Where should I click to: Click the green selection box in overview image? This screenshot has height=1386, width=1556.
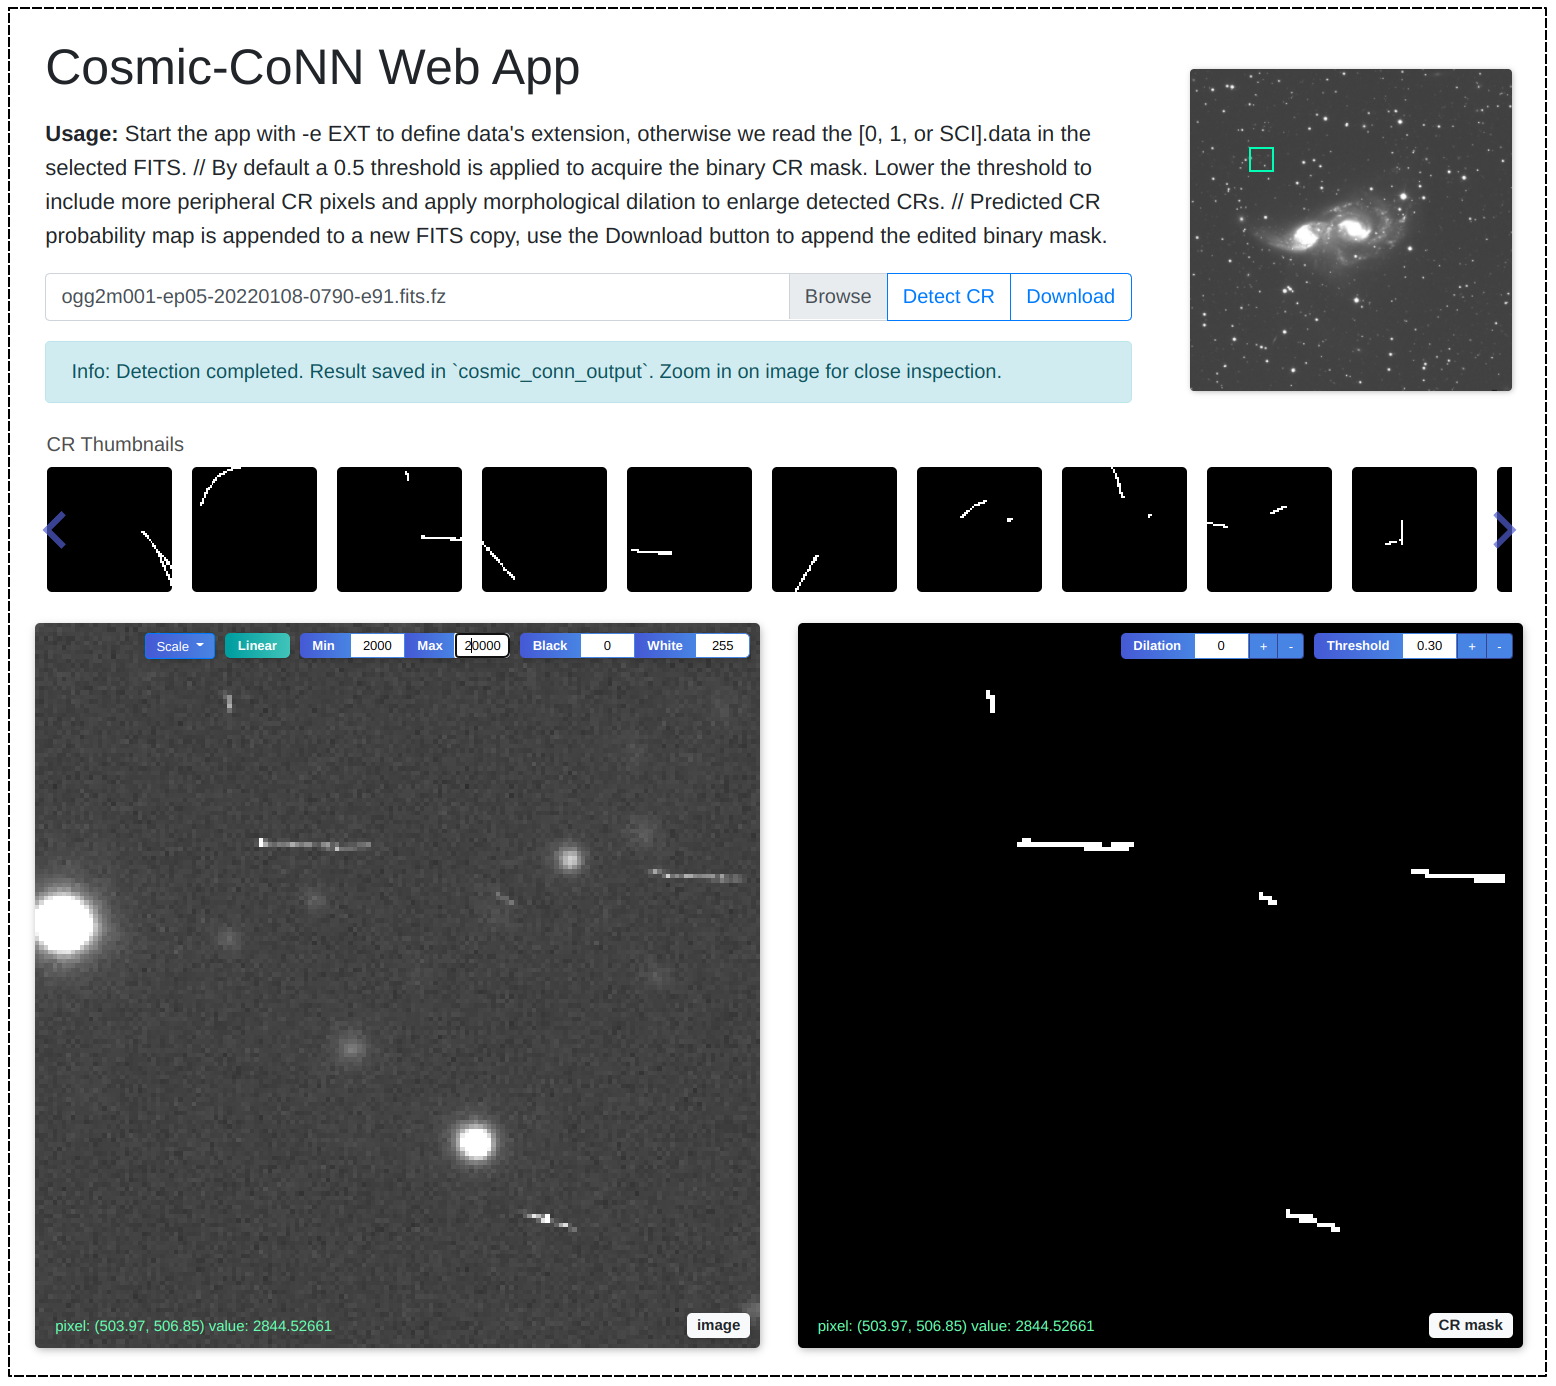pos(1261,159)
